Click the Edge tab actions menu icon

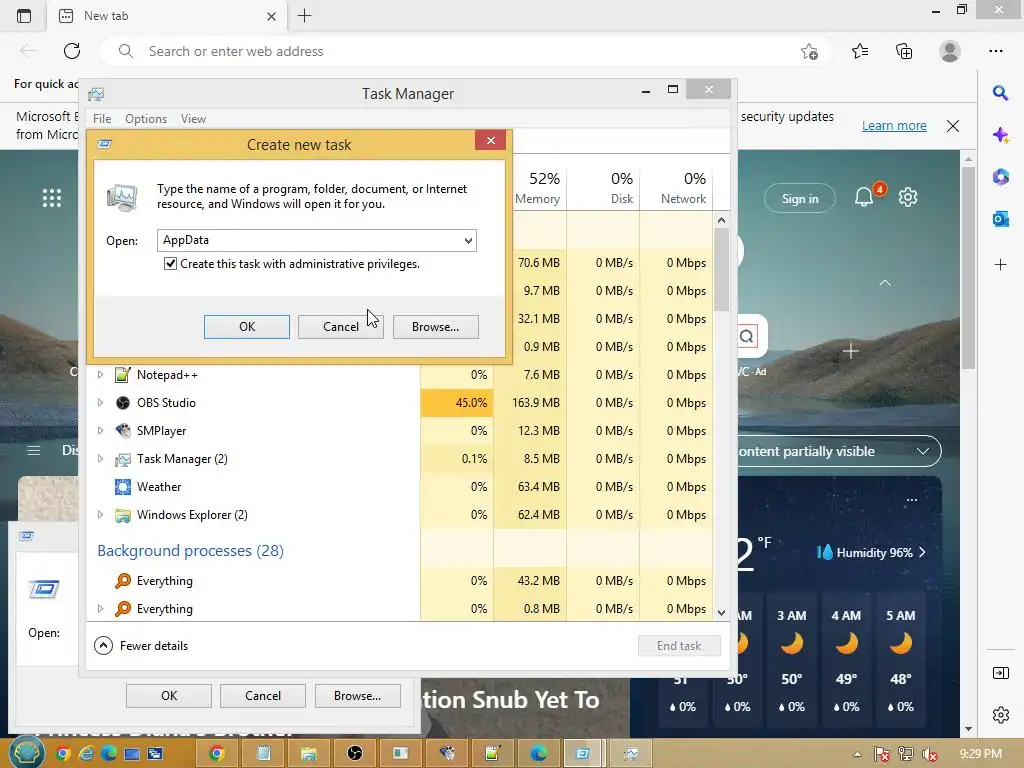point(24,16)
